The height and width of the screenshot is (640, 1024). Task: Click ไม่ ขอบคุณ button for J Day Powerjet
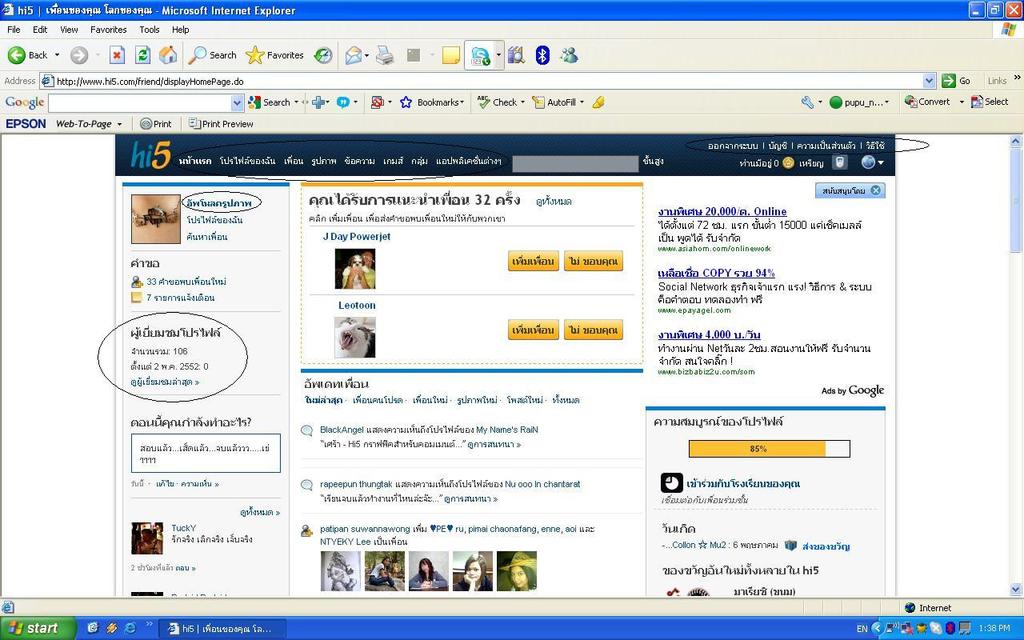click(593, 261)
